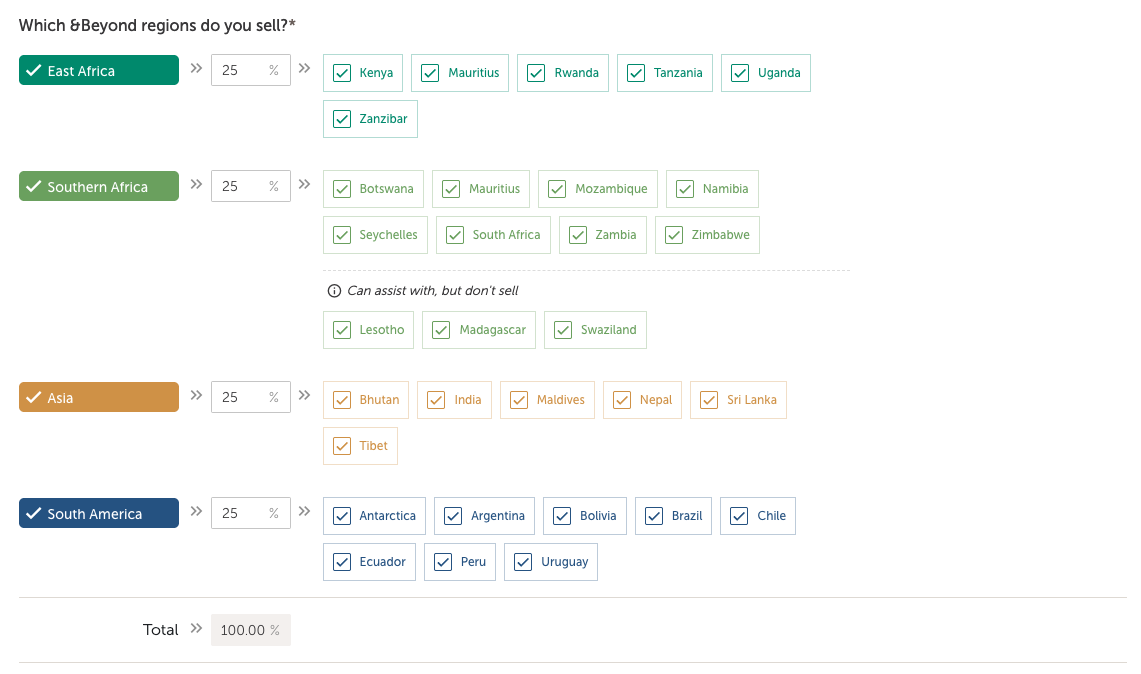Uncheck the Botswana checkbox
The height and width of the screenshot is (674, 1141).
[x=342, y=189]
